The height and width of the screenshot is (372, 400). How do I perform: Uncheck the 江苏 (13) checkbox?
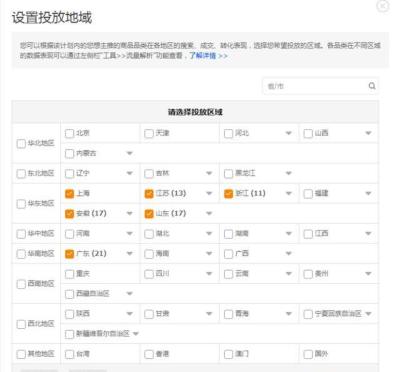[x=149, y=194]
